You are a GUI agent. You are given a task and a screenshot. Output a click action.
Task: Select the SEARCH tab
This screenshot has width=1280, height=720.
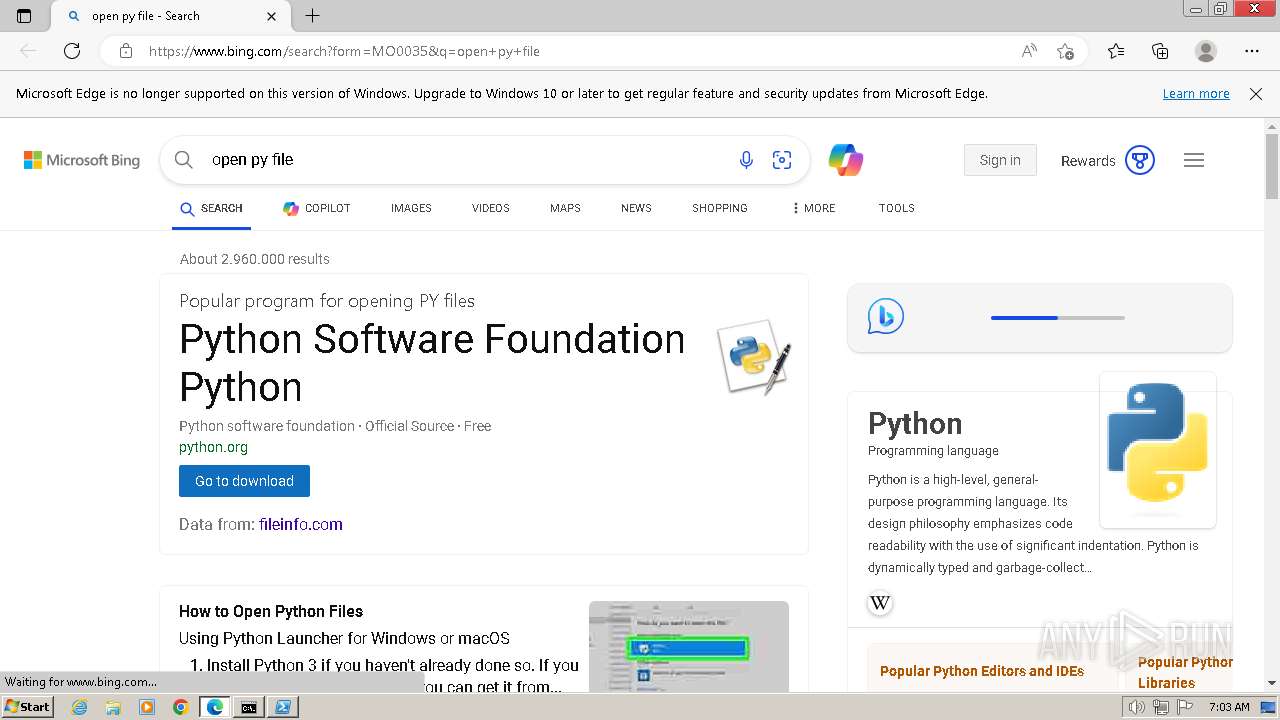[211, 208]
